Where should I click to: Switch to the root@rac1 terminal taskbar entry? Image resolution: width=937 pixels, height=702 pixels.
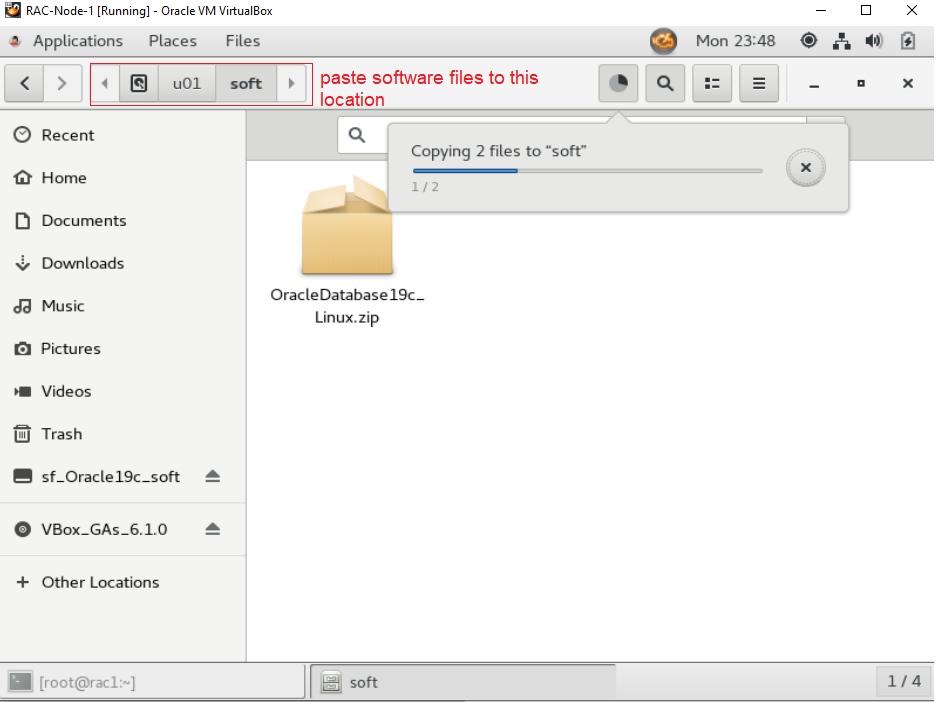(x=154, y=682)
